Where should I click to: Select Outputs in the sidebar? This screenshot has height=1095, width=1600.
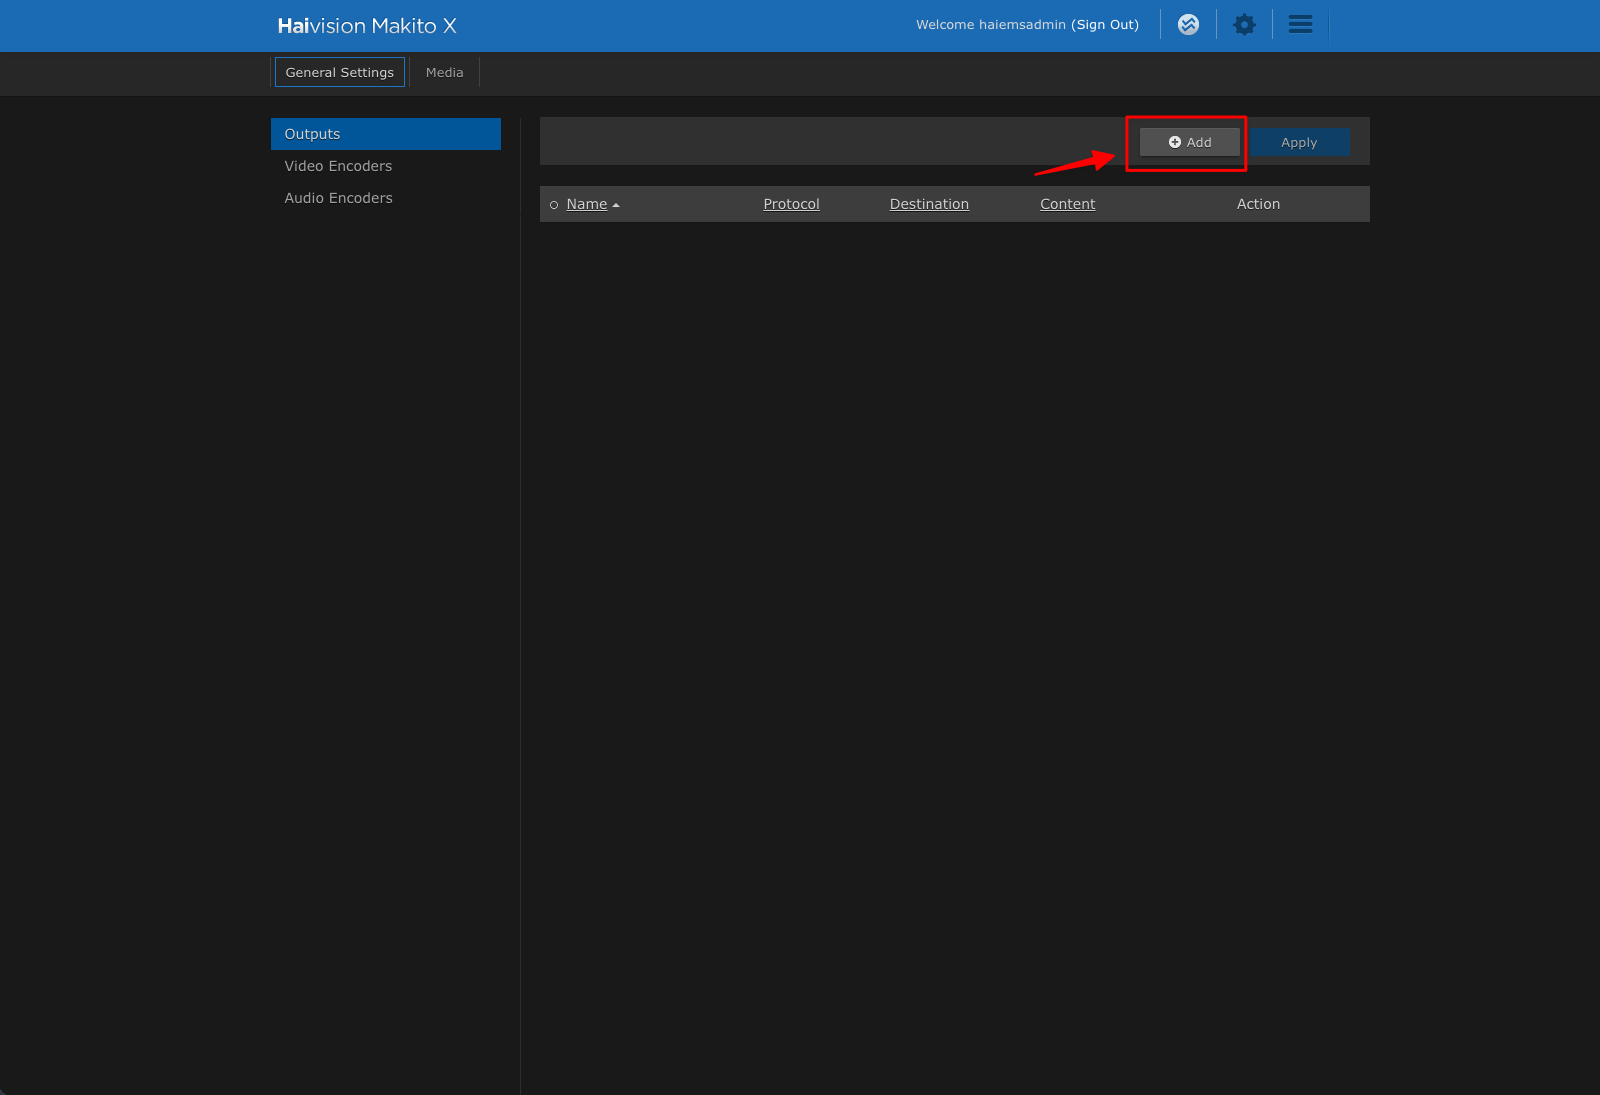coord(386,134)
